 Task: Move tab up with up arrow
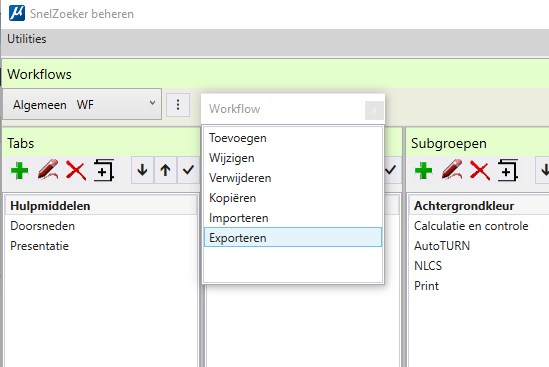[x=165, y=170]
